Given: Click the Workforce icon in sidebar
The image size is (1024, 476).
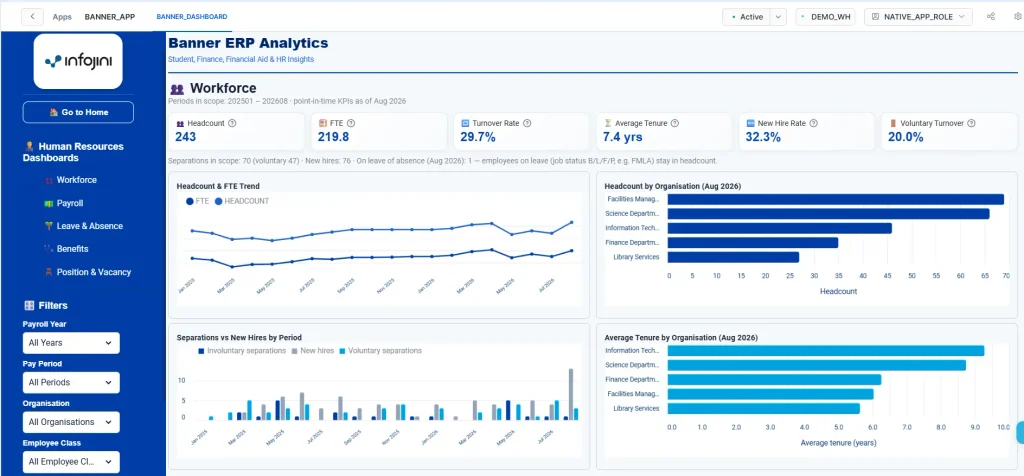Looking at the screenshot, I should pos(48,180).
